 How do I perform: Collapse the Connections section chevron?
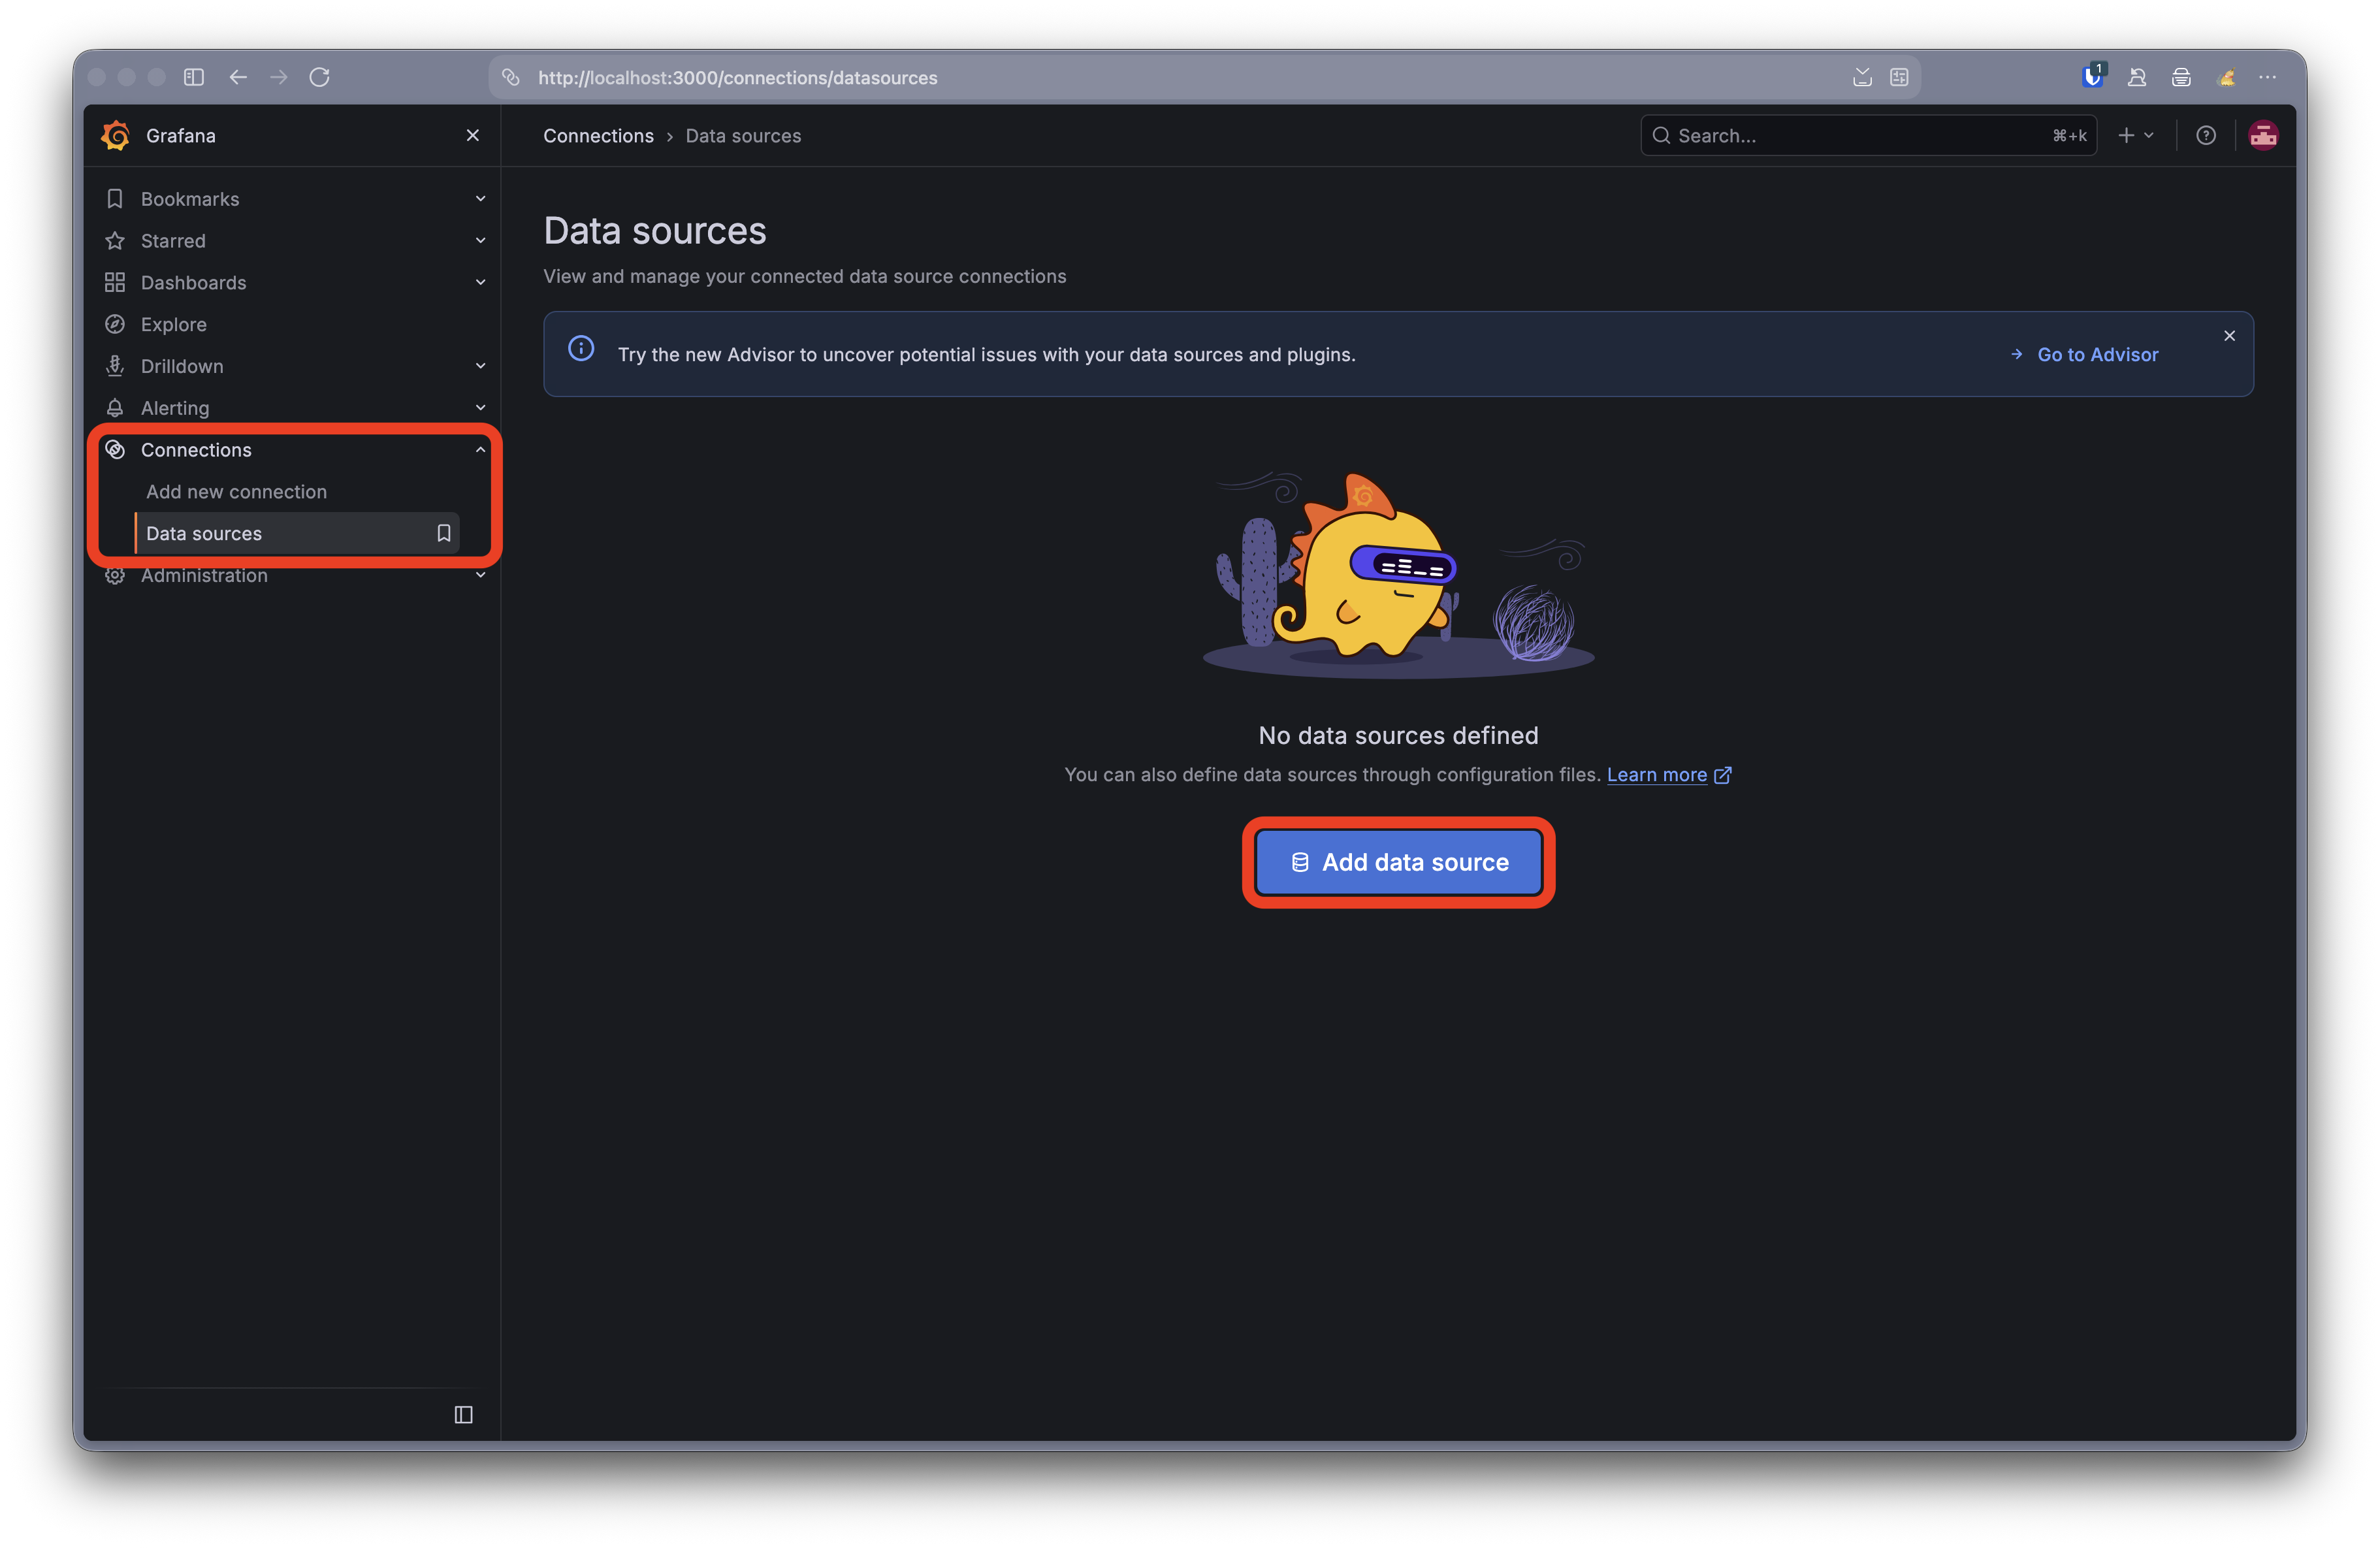(x=480, y=450)
